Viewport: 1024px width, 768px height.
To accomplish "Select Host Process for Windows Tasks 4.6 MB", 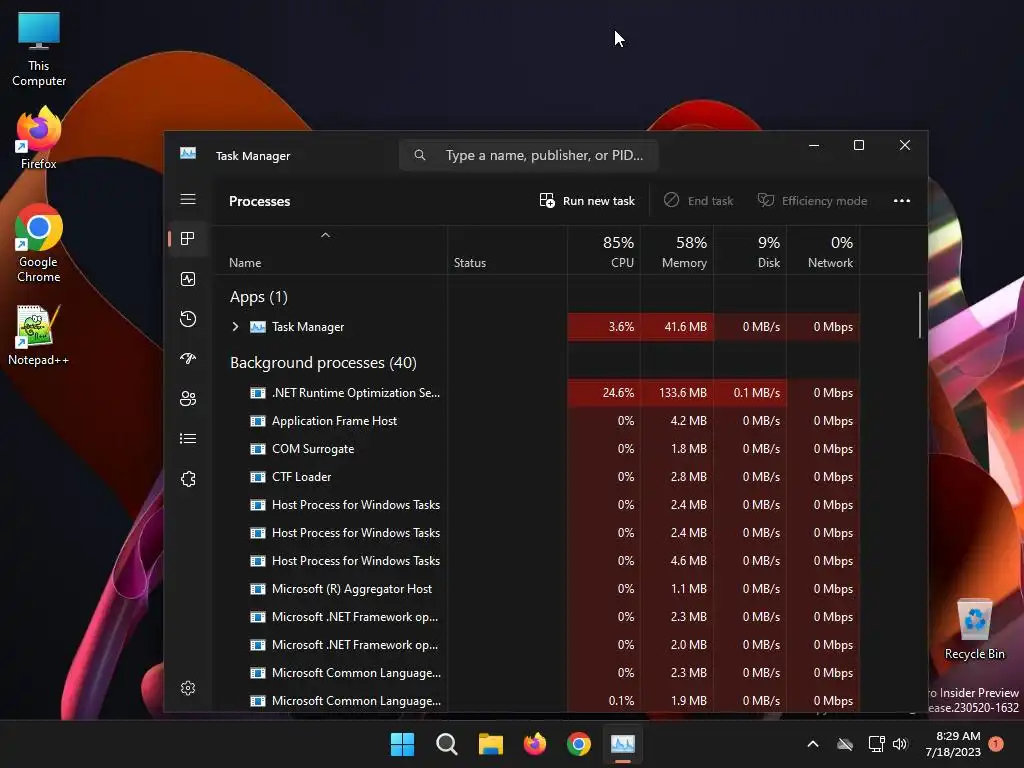I will 537,560.
